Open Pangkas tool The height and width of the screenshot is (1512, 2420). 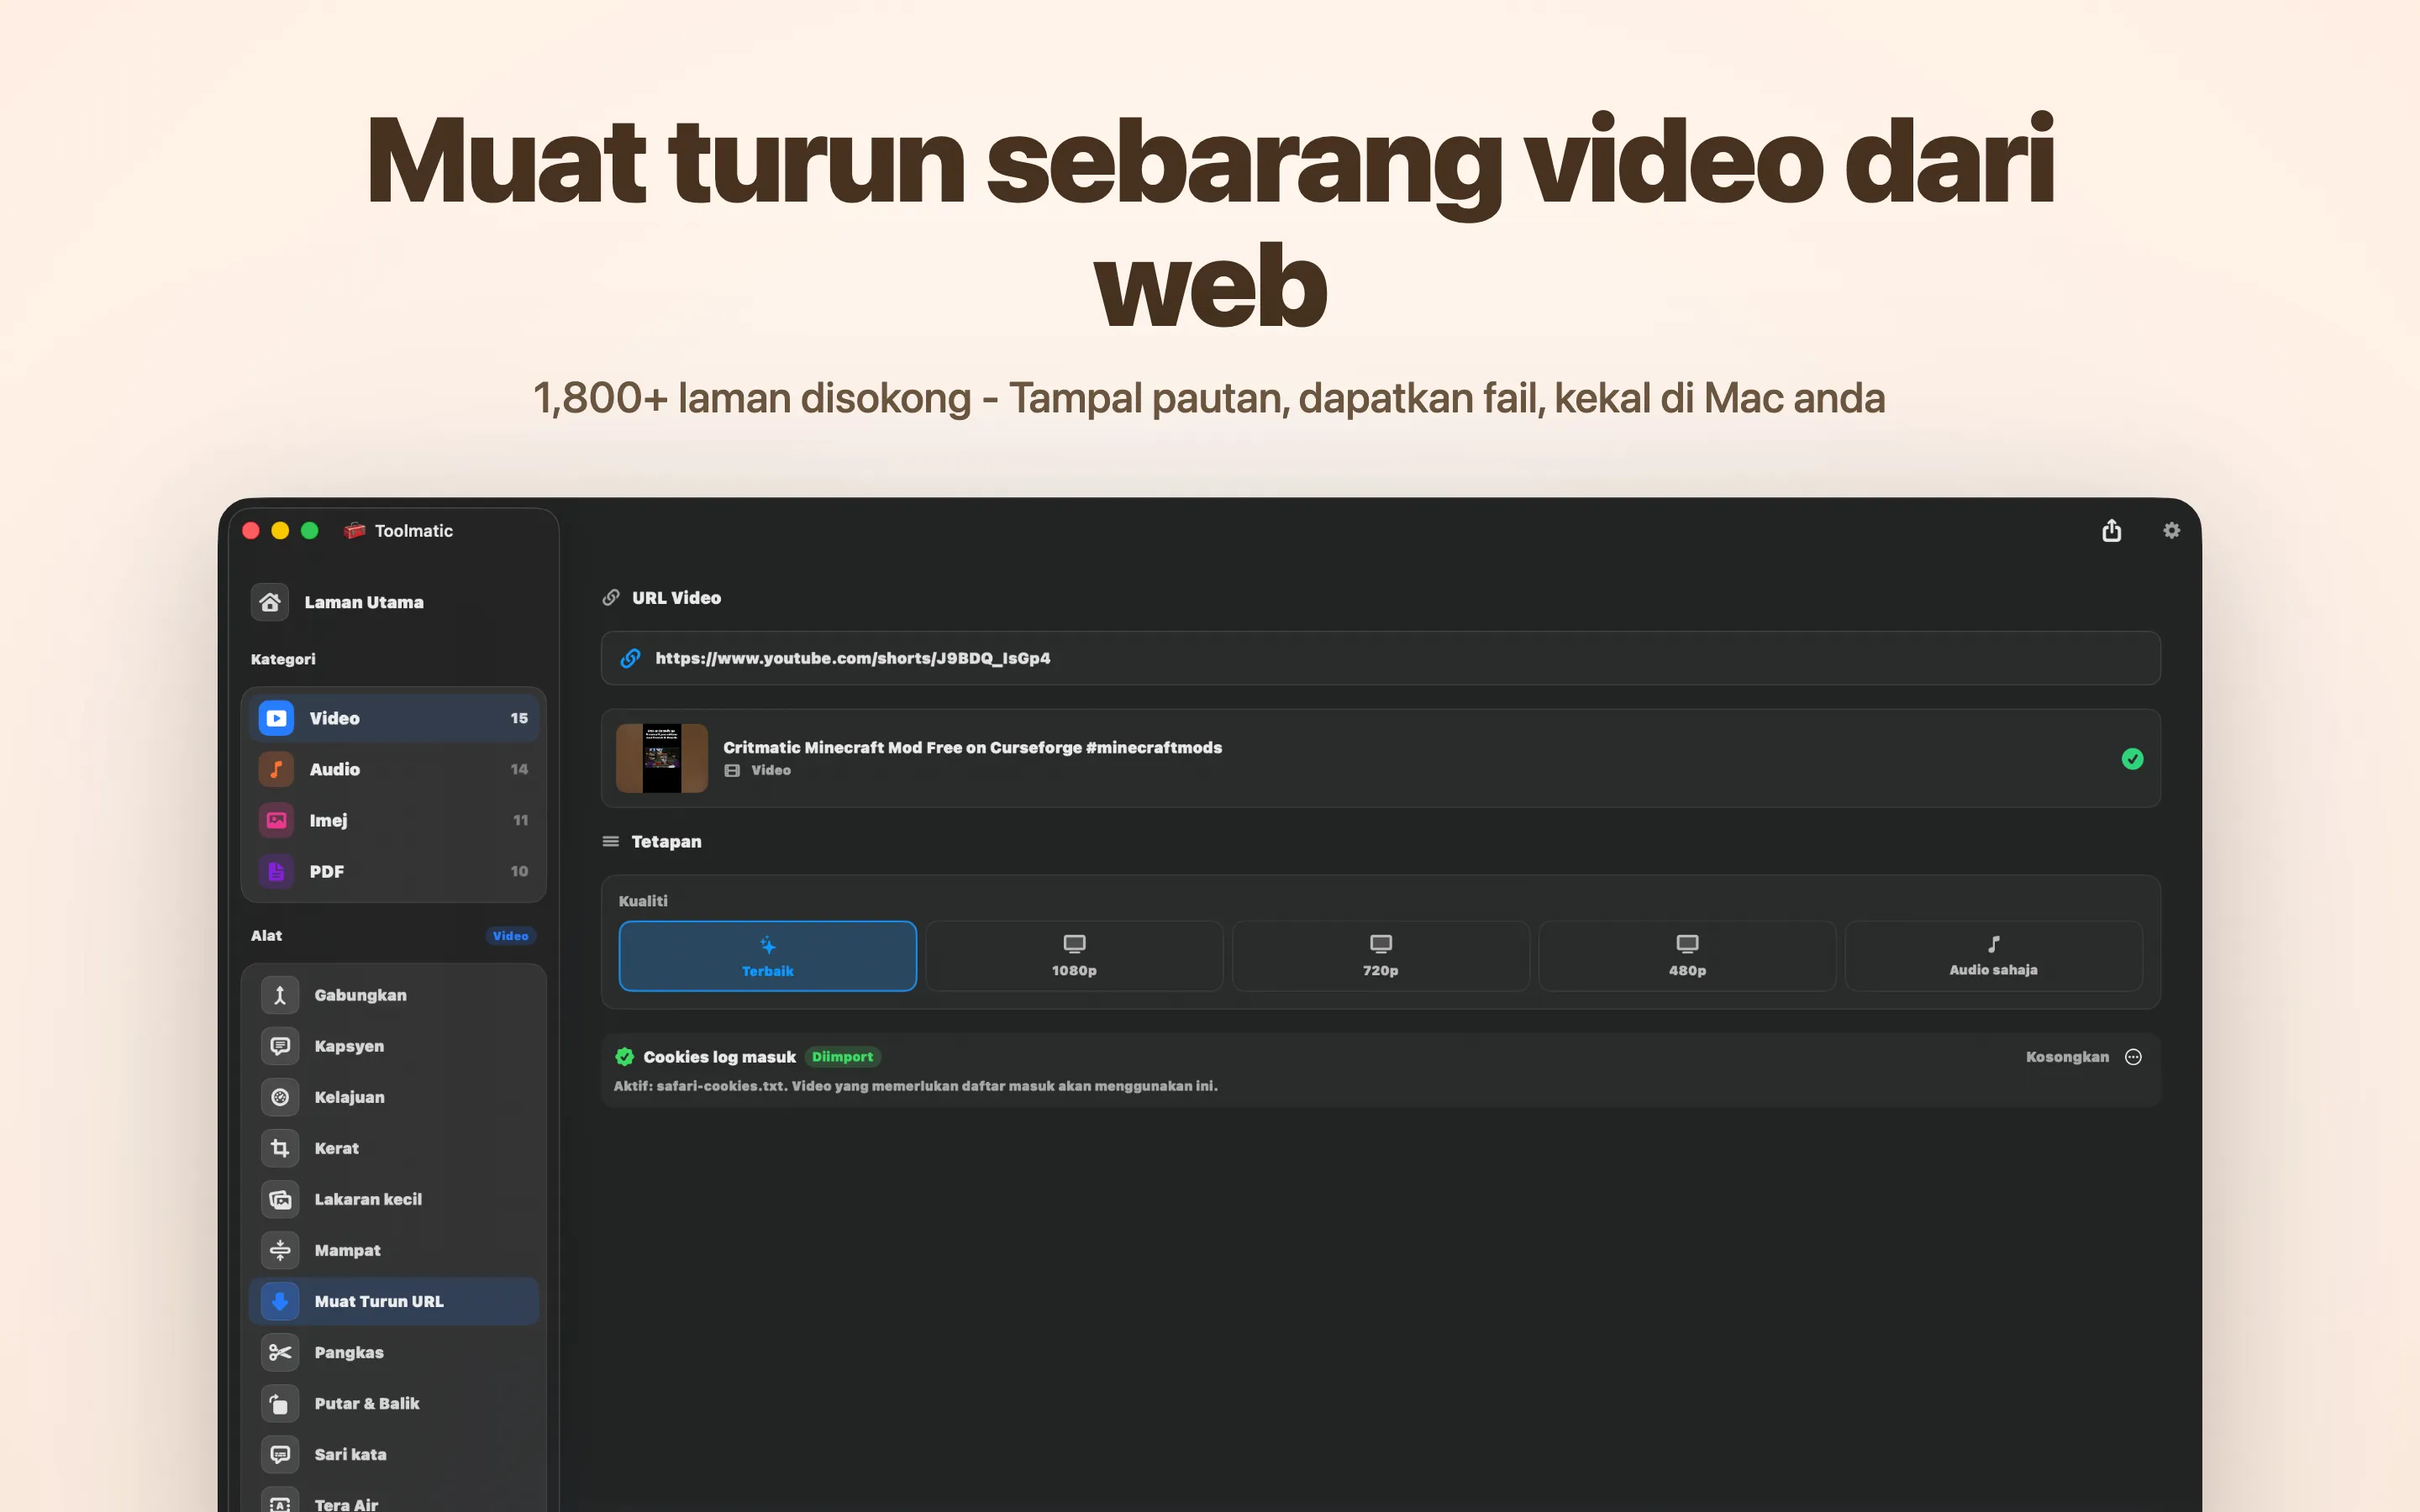[393, 1352]
